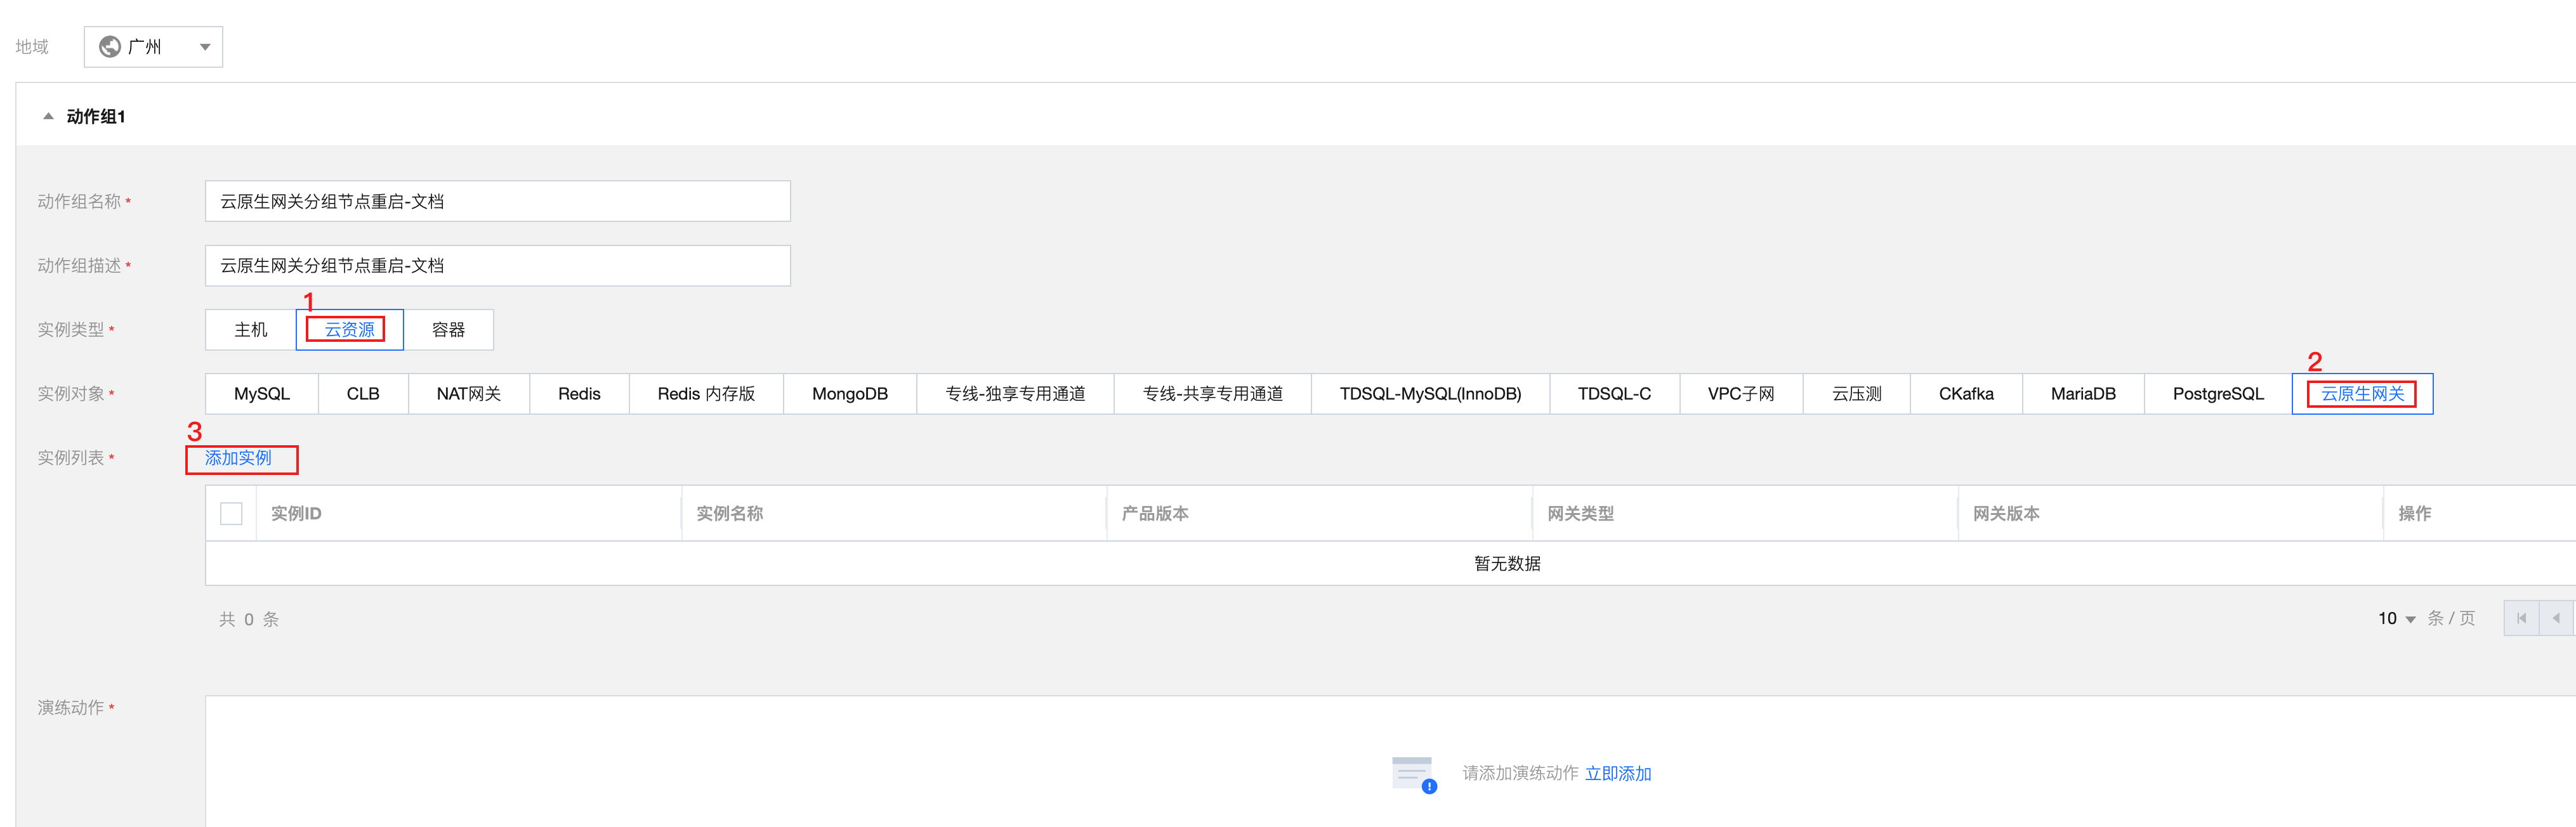Image resolution: width=2576 pixels, height=827 pixels.
Task: Choose MySQL as instance object
Action: pyautogui.click(x=261, y=394)
